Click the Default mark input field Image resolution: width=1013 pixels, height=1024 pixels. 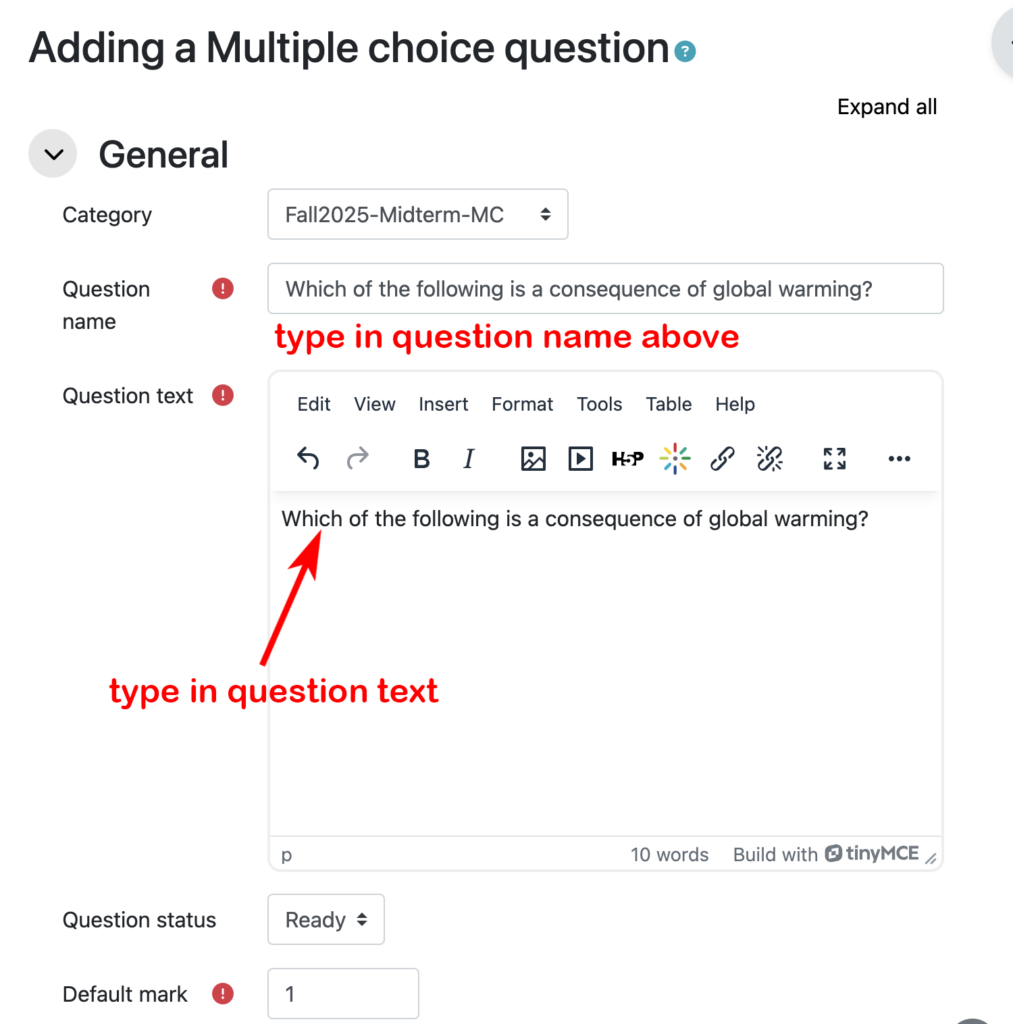(x=342, y=994)
